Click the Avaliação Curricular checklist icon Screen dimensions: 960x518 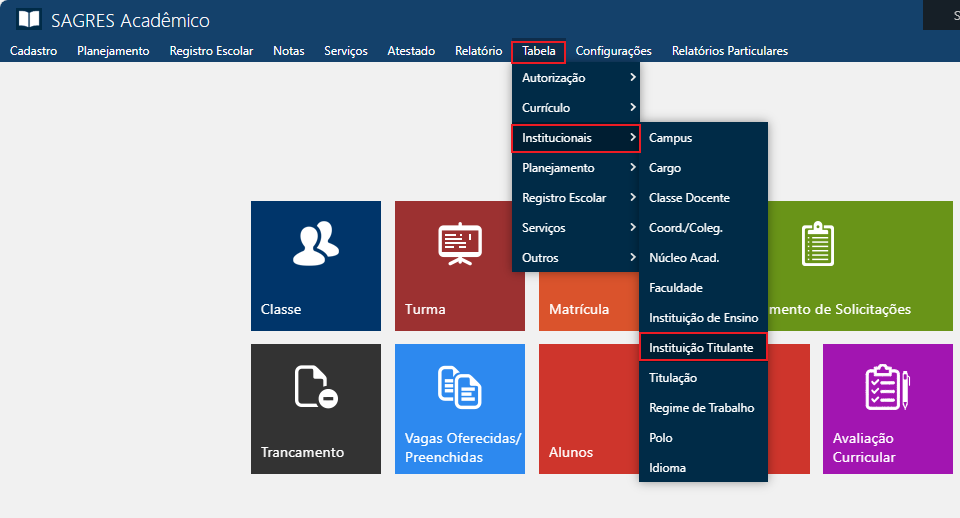[x=887, y=388]
